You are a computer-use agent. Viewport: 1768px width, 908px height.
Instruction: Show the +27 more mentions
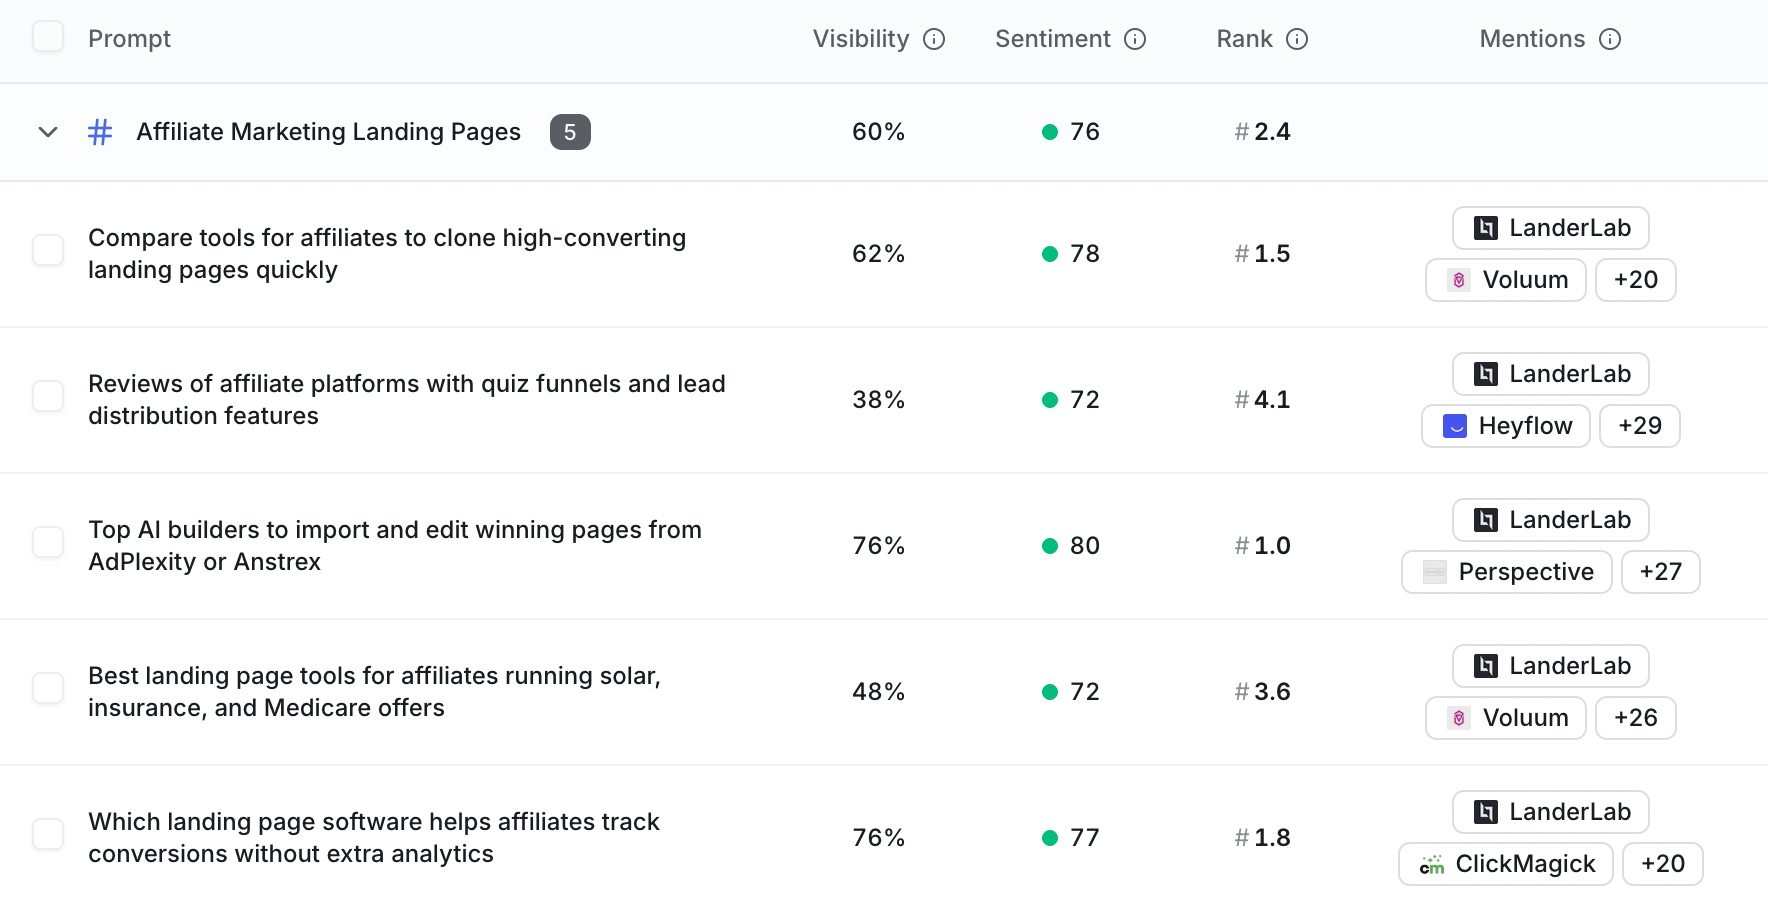point(1661,572)
